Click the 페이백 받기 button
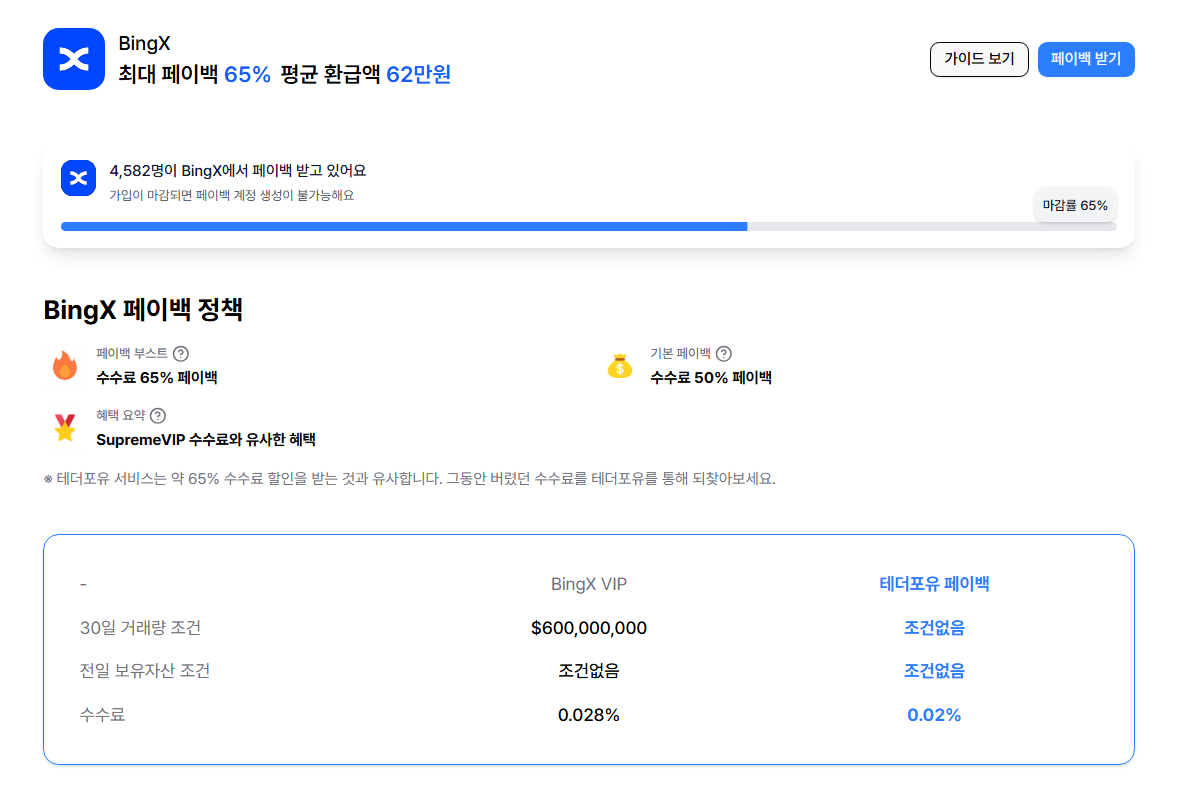Image resolution: width=1203 pixels, height=787 pixels. click(x=1086, y=59)
